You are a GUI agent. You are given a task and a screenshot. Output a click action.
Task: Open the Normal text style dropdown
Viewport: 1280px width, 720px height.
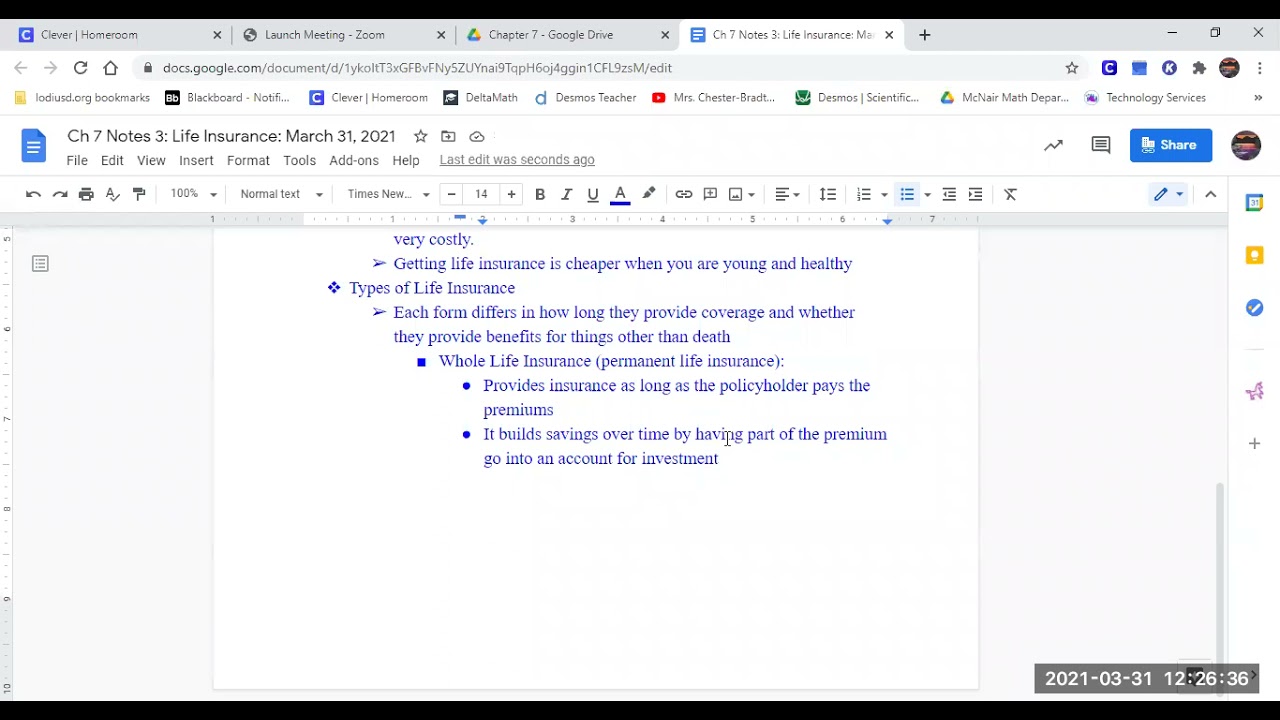click(x=281, y=194)
